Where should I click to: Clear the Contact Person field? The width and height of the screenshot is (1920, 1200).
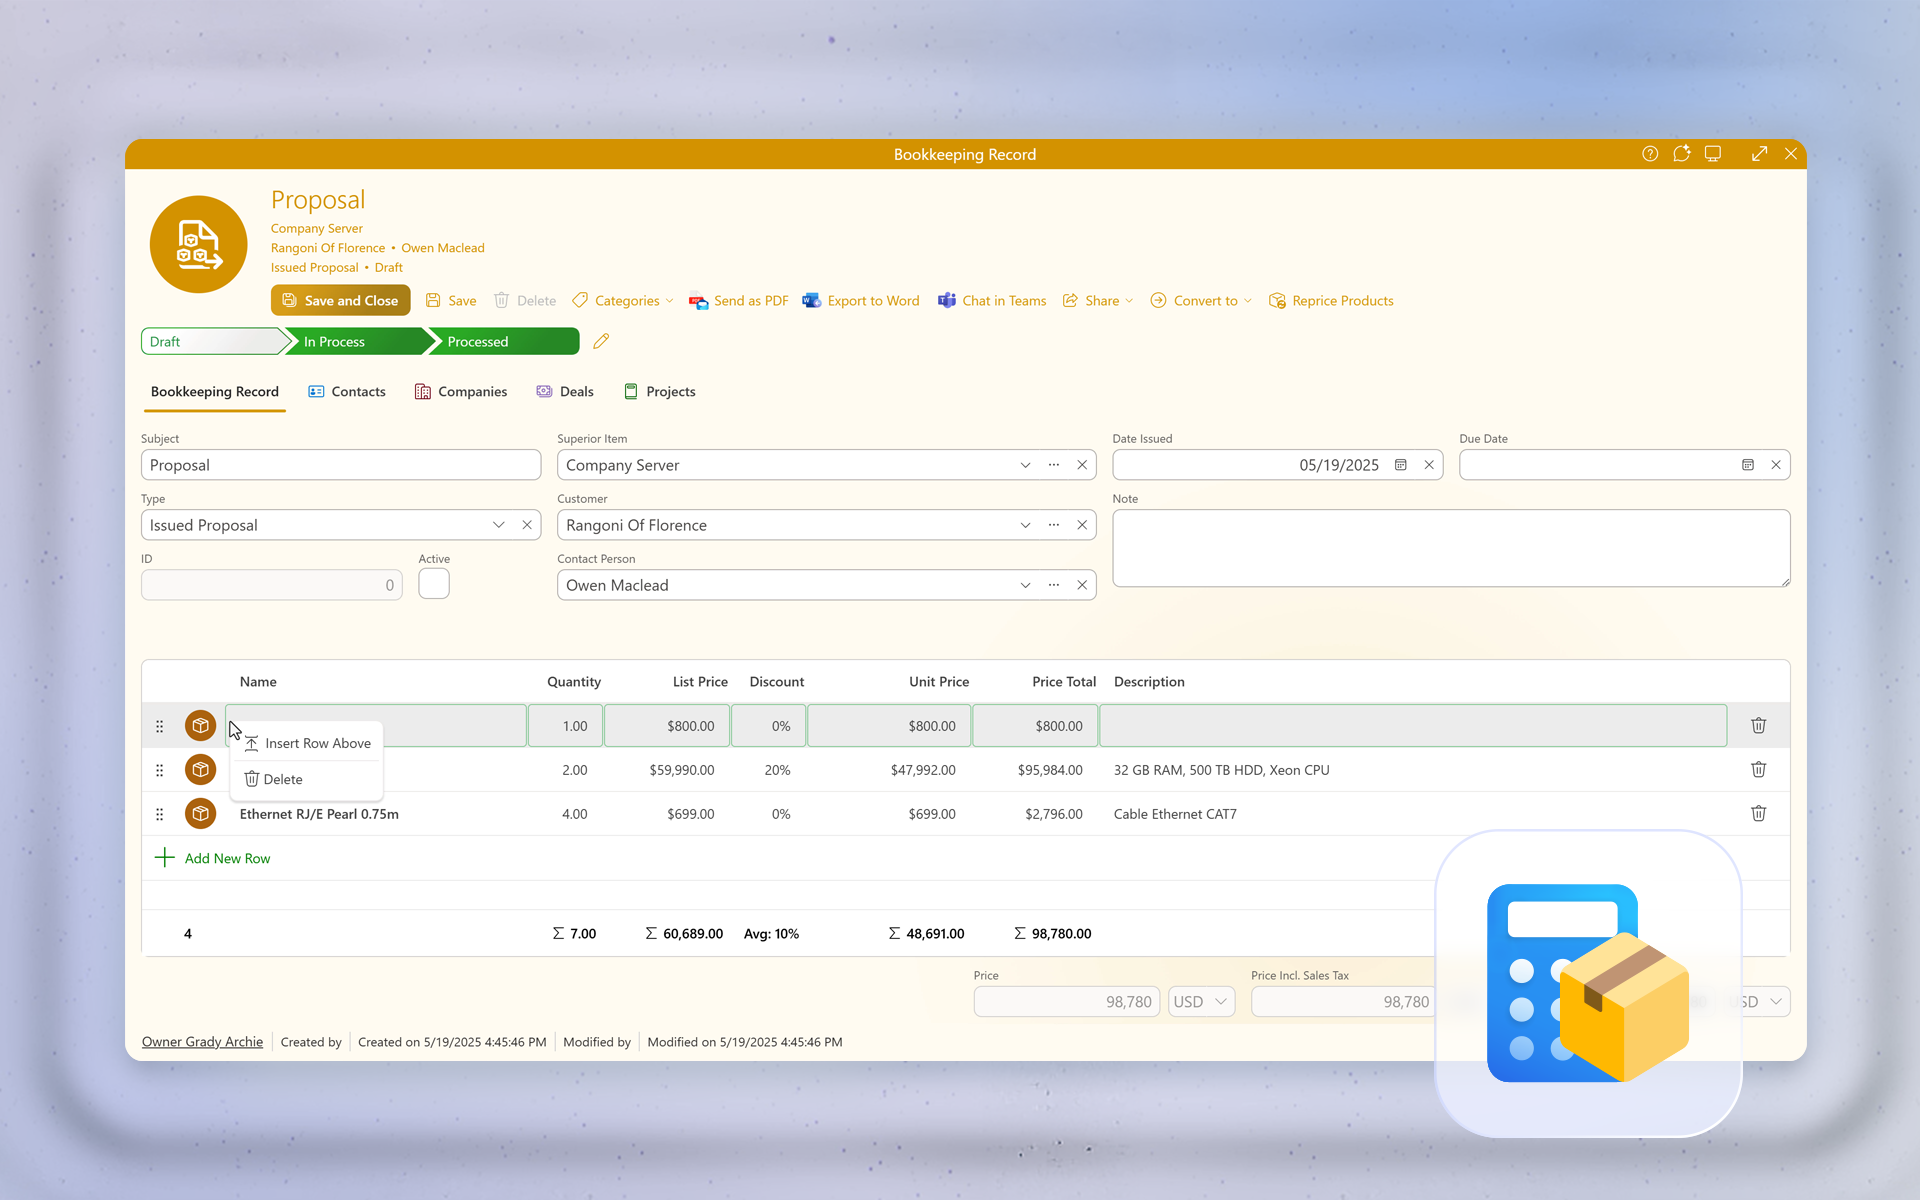(1082, 585)
